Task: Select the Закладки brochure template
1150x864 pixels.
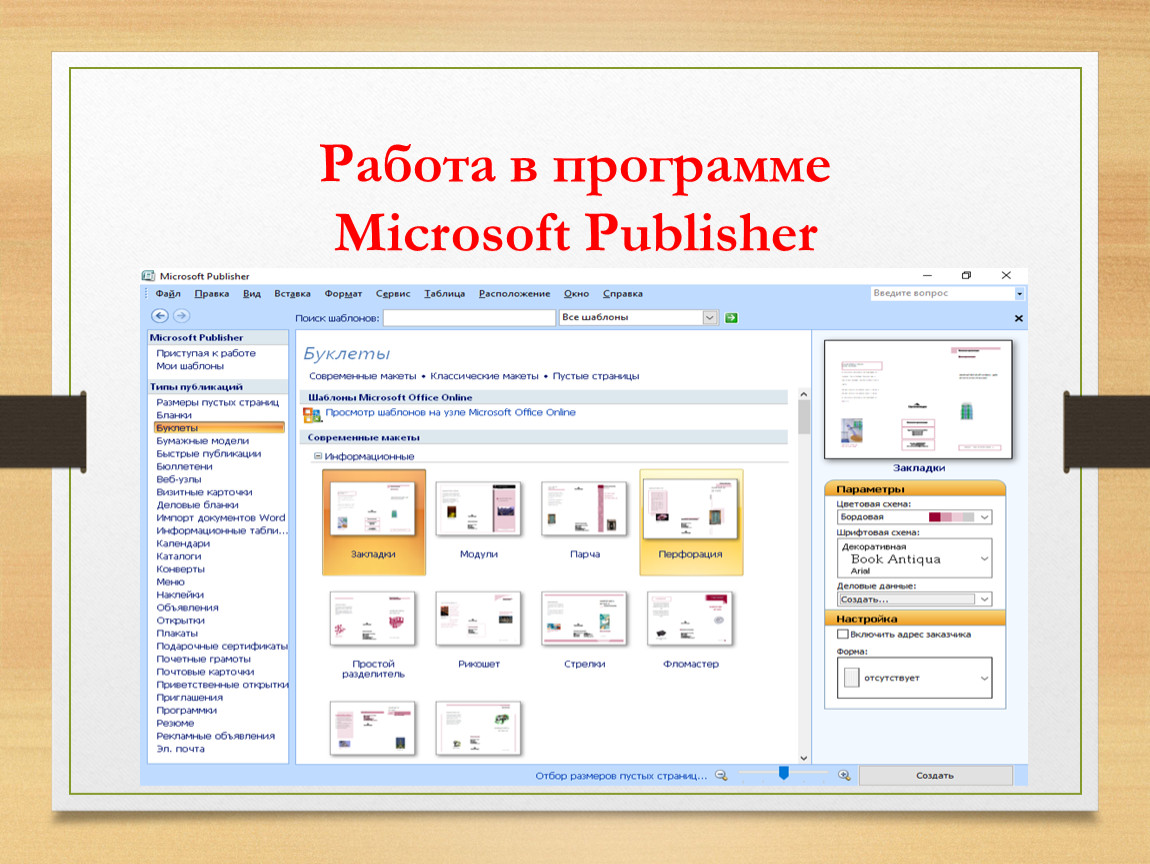Action: pos(373,521)
